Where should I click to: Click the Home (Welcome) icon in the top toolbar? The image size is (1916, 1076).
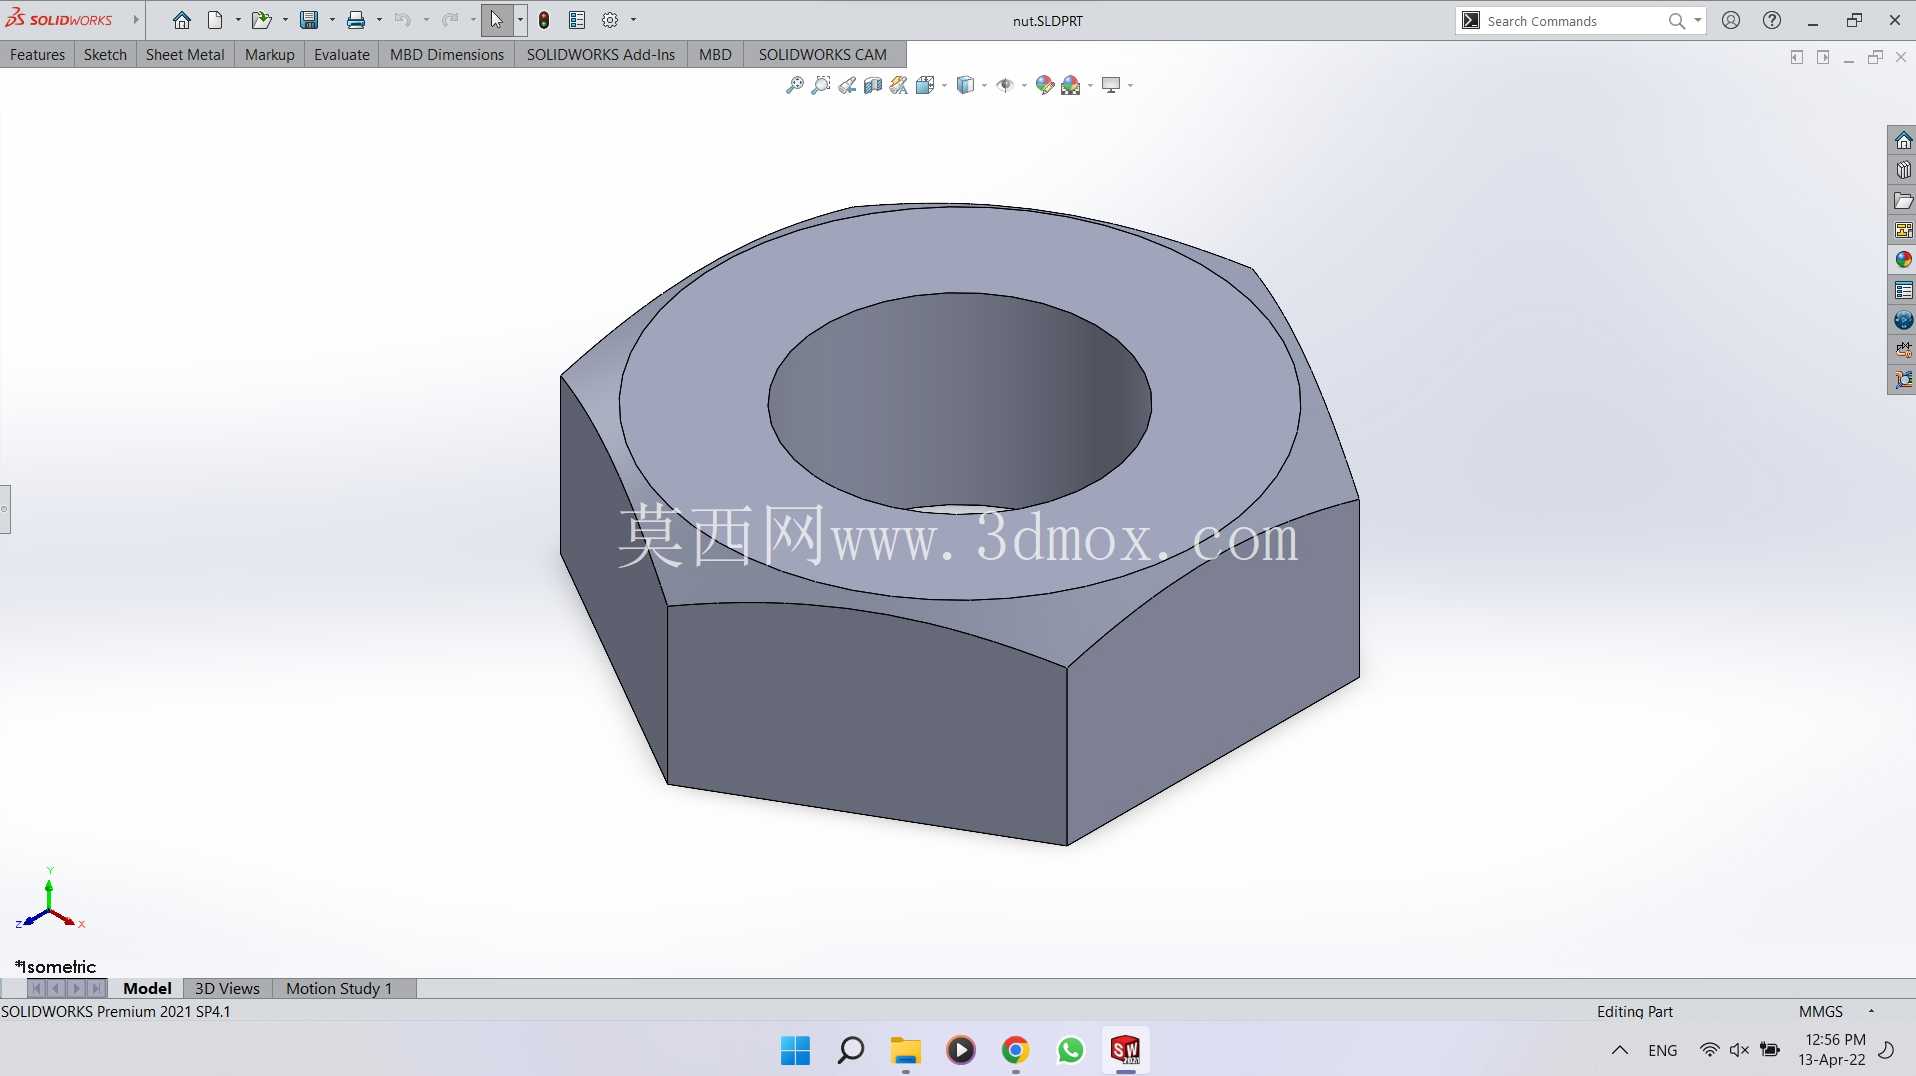(x=181, y=20)
